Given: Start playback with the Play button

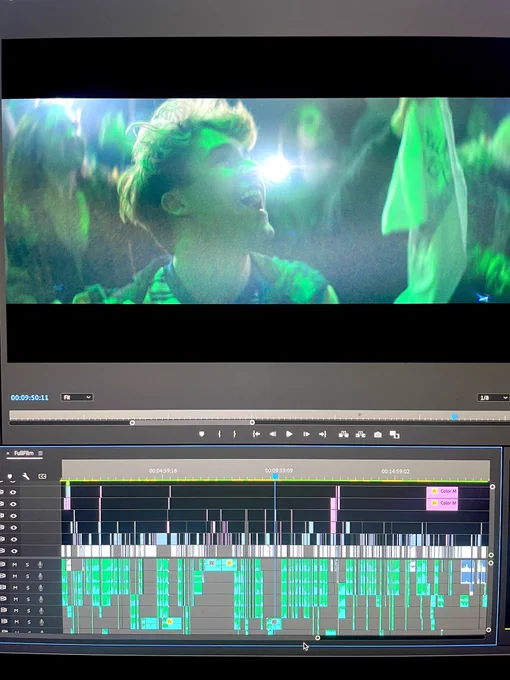Looking at the screenshot, I should [x=289, y=434].
